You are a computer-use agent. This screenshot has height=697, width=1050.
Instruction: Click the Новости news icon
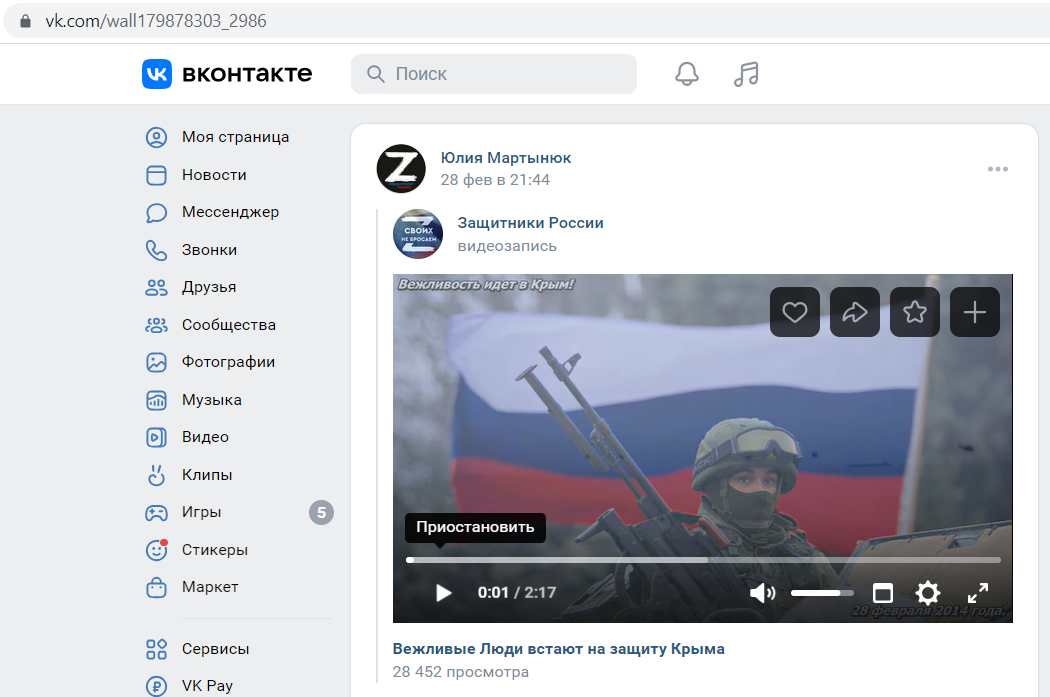point(156,175)
